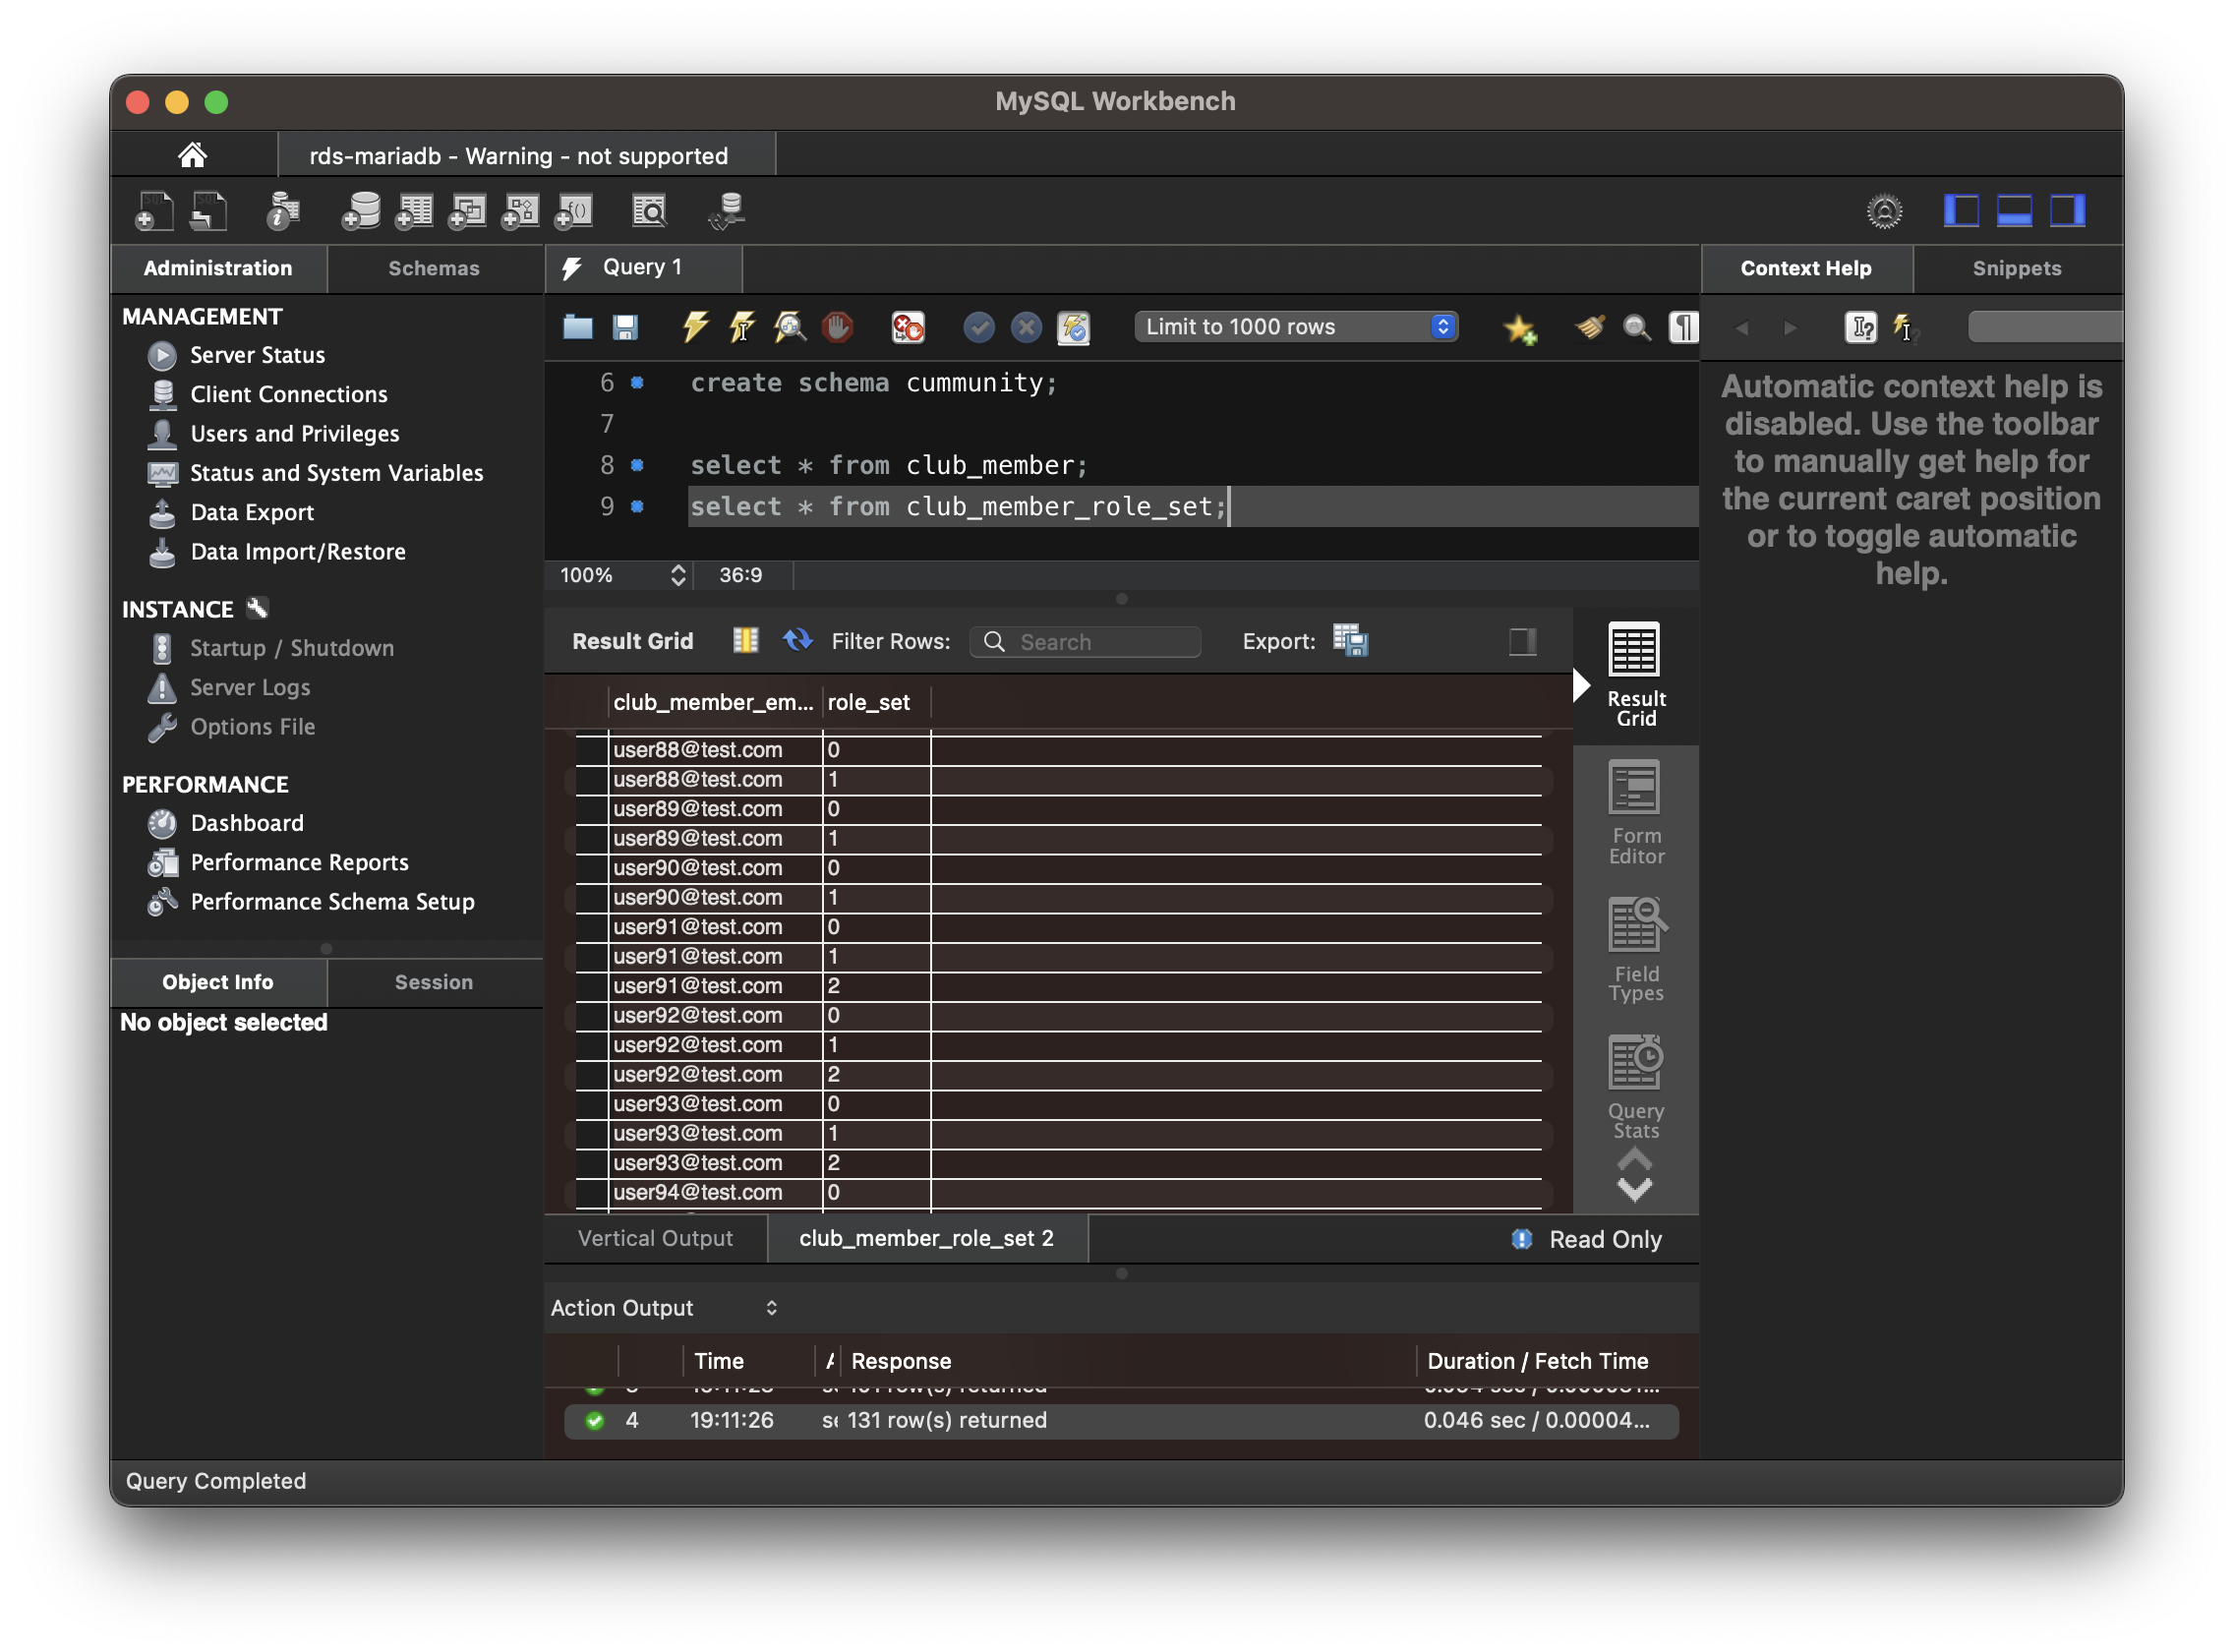Commit transaction checkmark icon

tap(979, 327)
